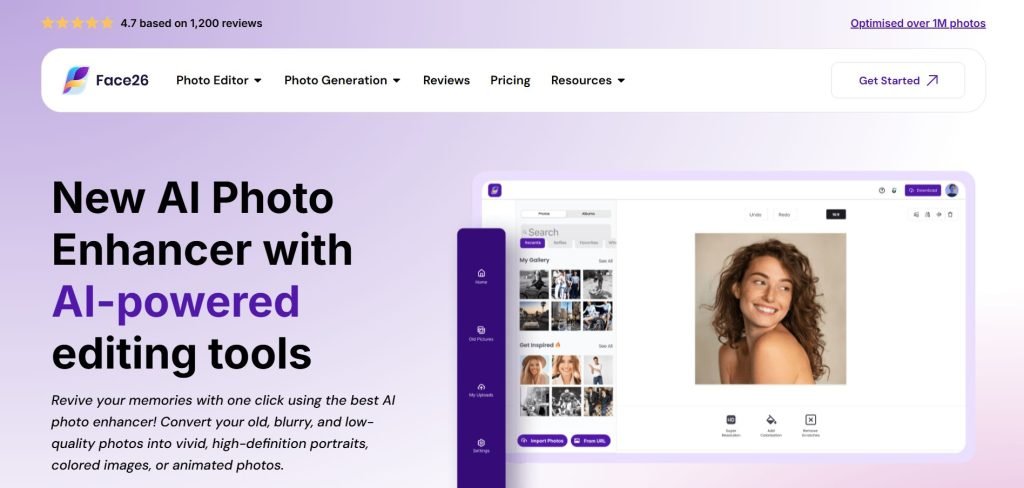This screenshot has height=488, width=1024.
Task: Select the Add Colorization paint bucket
Action: (771, 419)
